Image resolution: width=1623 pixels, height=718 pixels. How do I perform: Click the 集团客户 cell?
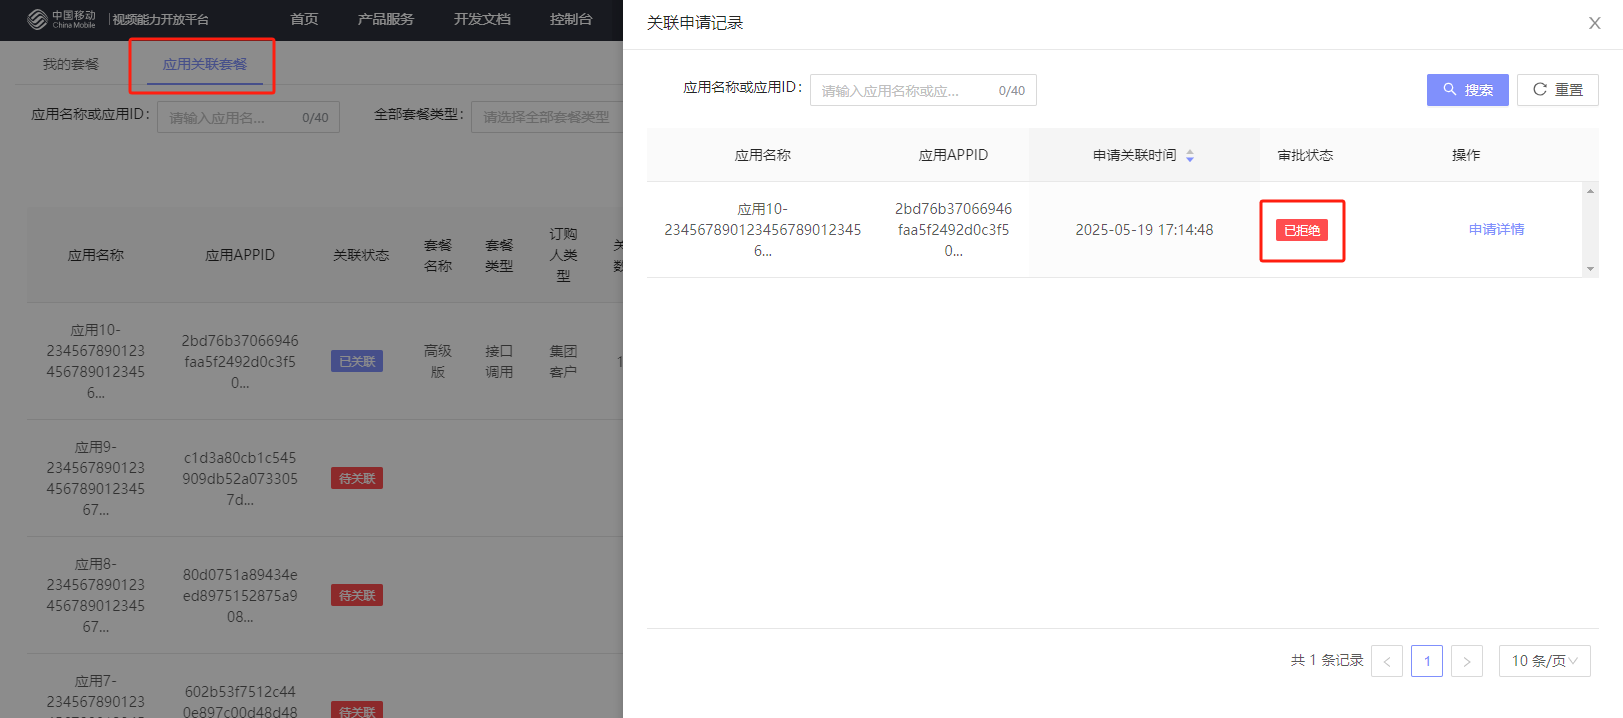[563, 362]
